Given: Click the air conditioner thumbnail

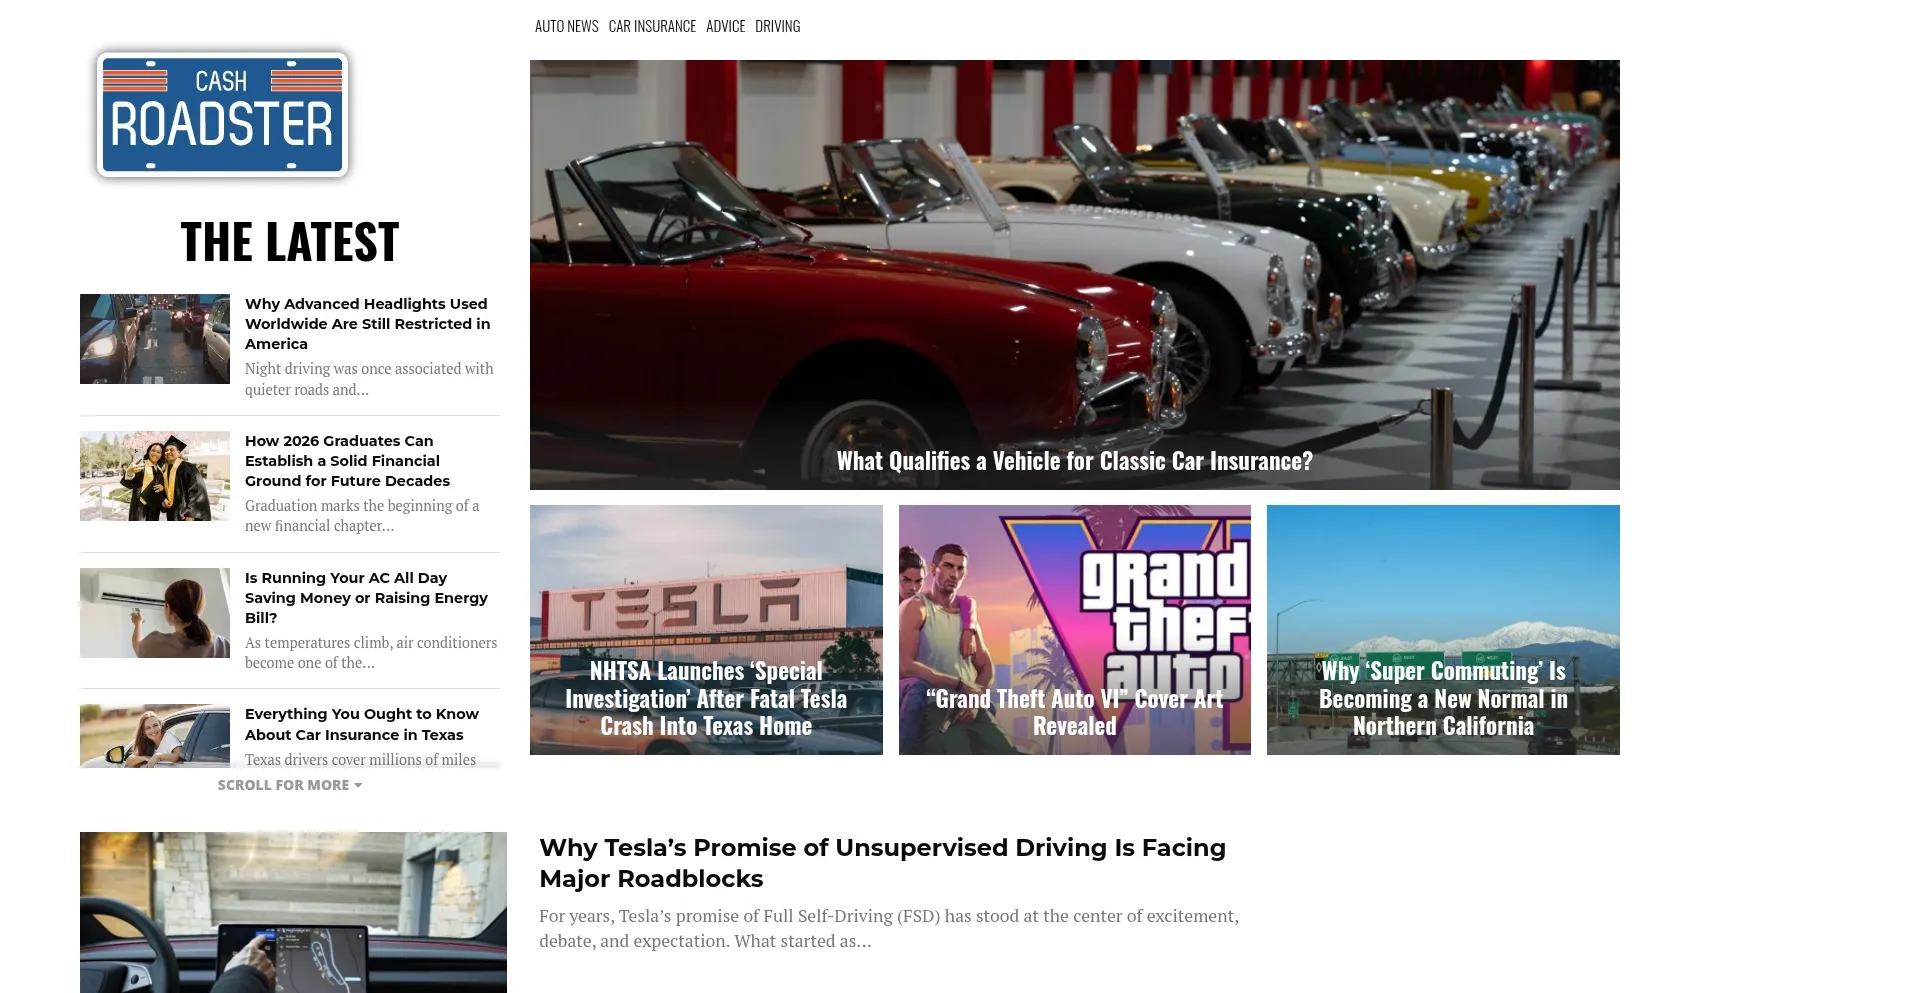Looking at the screenshot, I should pos(155,613).
